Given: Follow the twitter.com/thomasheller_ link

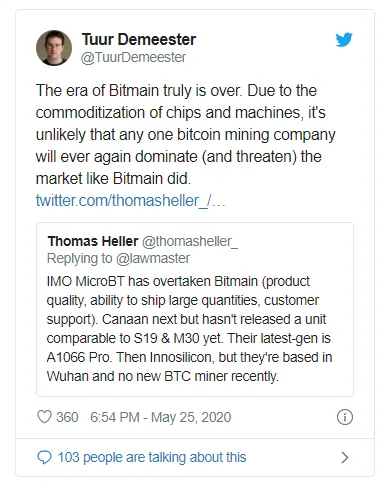Looking at the screenshot, I should [x=131, y=201].
